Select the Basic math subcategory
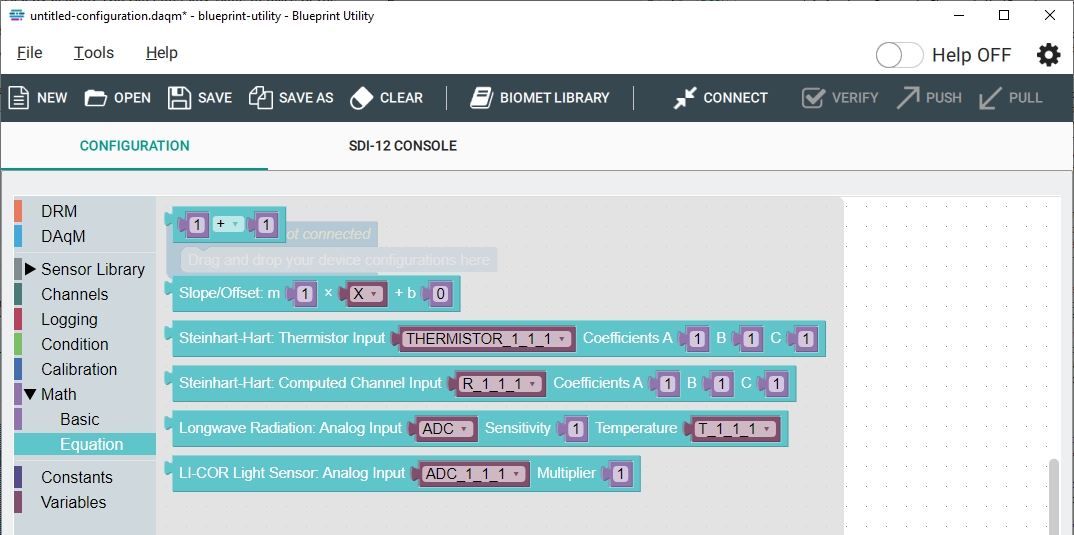 click(79, 419)
